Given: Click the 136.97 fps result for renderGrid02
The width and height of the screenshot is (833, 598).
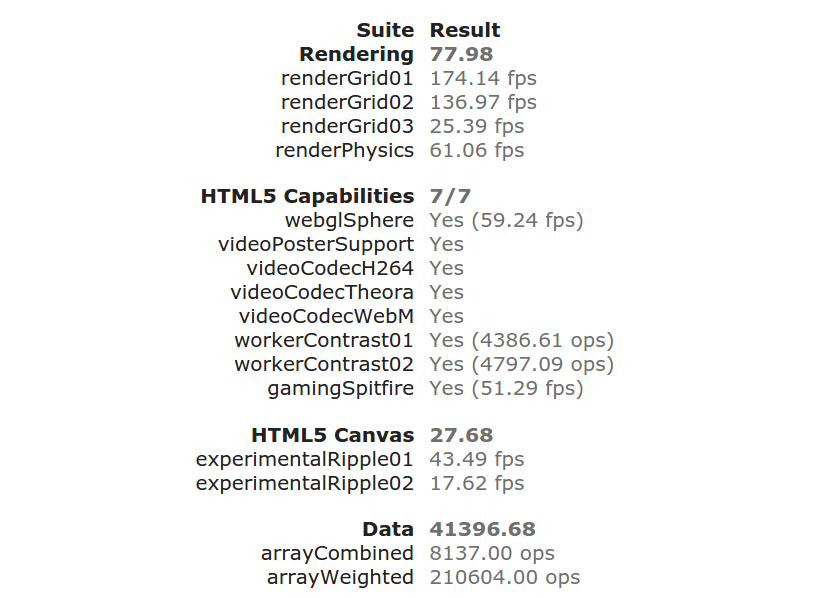Looking at the screenshot, I should (483, 102).
